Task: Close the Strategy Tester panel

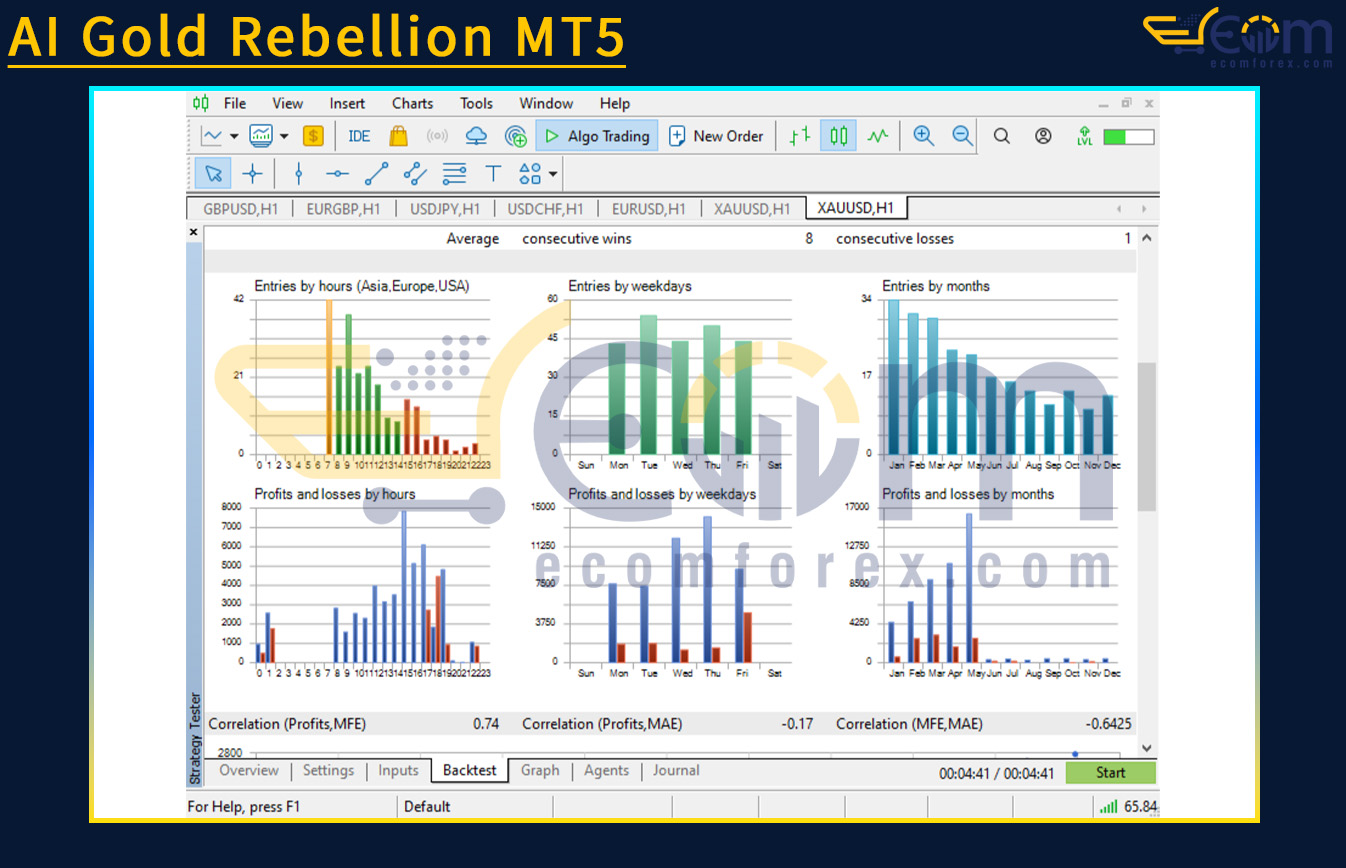Action: (x=194, y=232)
